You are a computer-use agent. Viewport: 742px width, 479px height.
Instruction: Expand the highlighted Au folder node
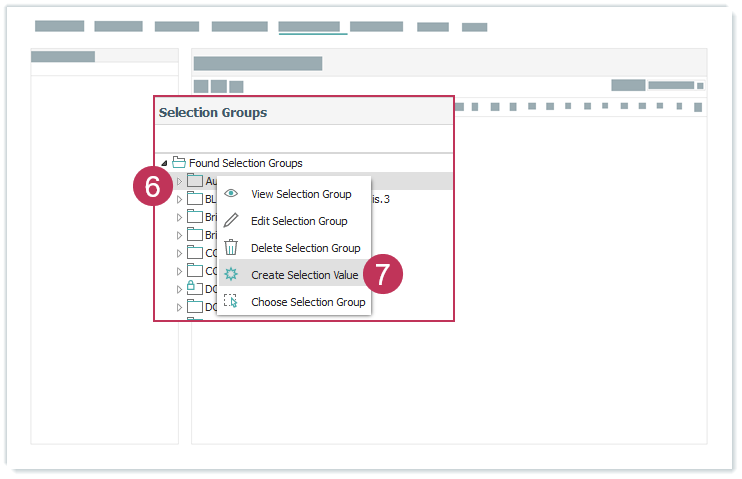point(180,181)
